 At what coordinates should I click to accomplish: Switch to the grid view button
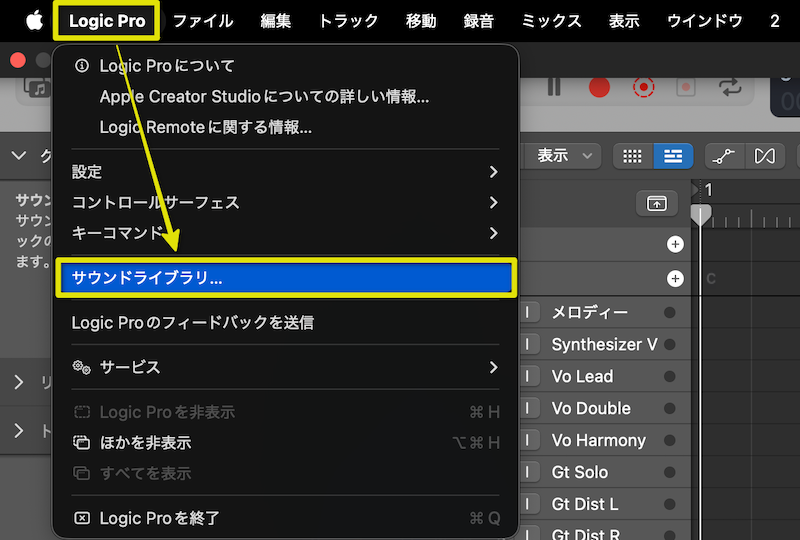pyautogui.click(x=633, y=156)
